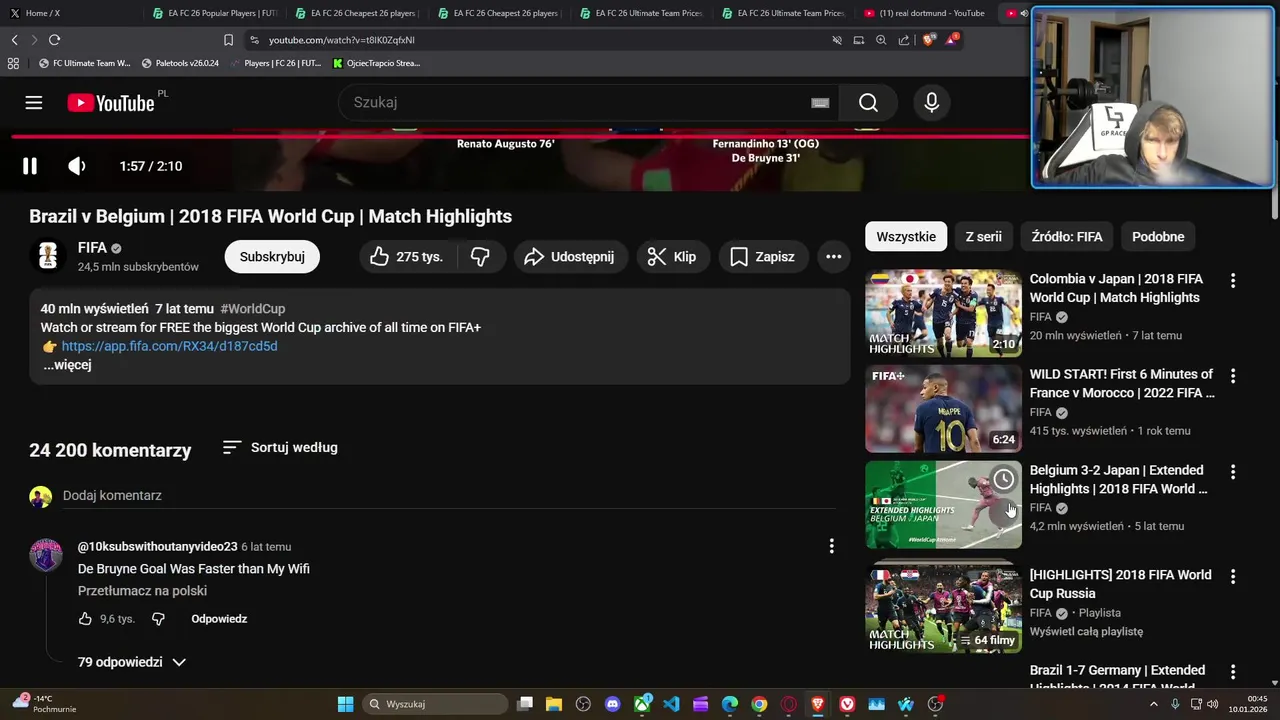
Task: Go back with the browser back arrow
Action: [14, 40]
